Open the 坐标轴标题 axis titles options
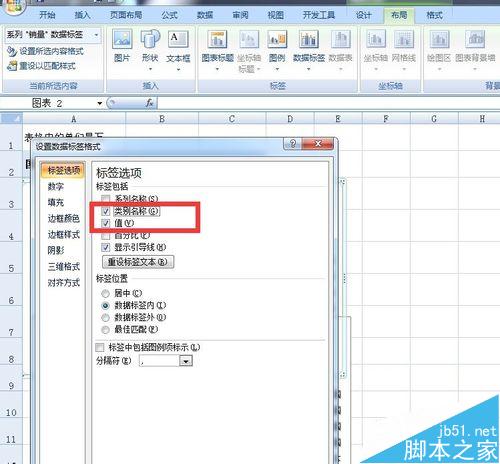 [249, 51]
